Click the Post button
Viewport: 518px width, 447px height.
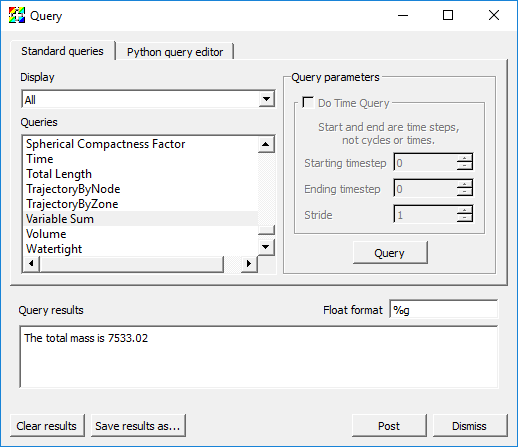pos(389,426)
